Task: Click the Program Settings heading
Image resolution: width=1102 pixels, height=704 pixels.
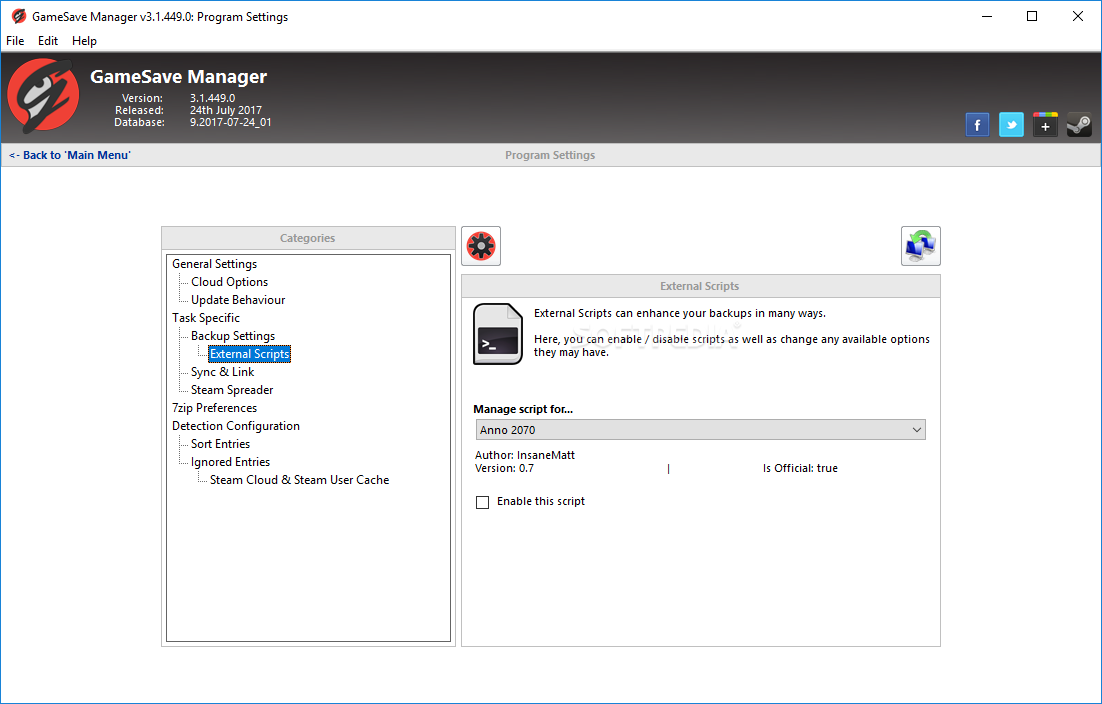Action: (550, 155)
